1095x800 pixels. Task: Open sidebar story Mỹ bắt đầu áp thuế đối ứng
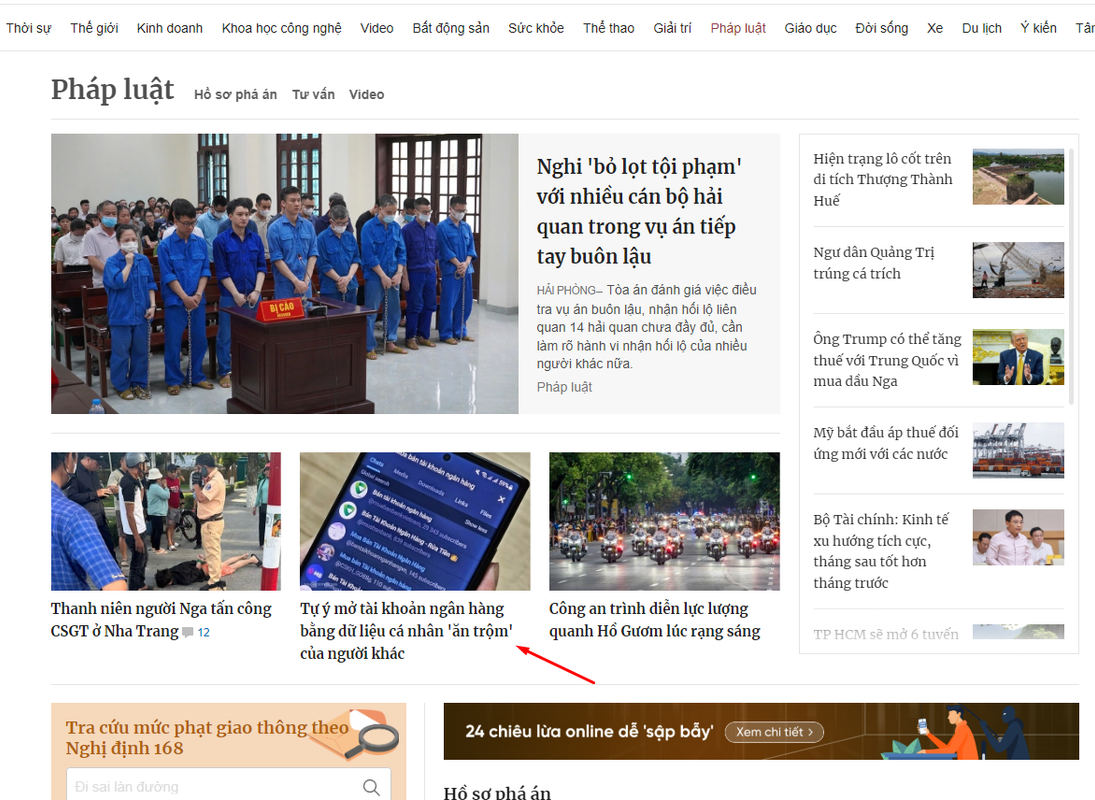885,443
